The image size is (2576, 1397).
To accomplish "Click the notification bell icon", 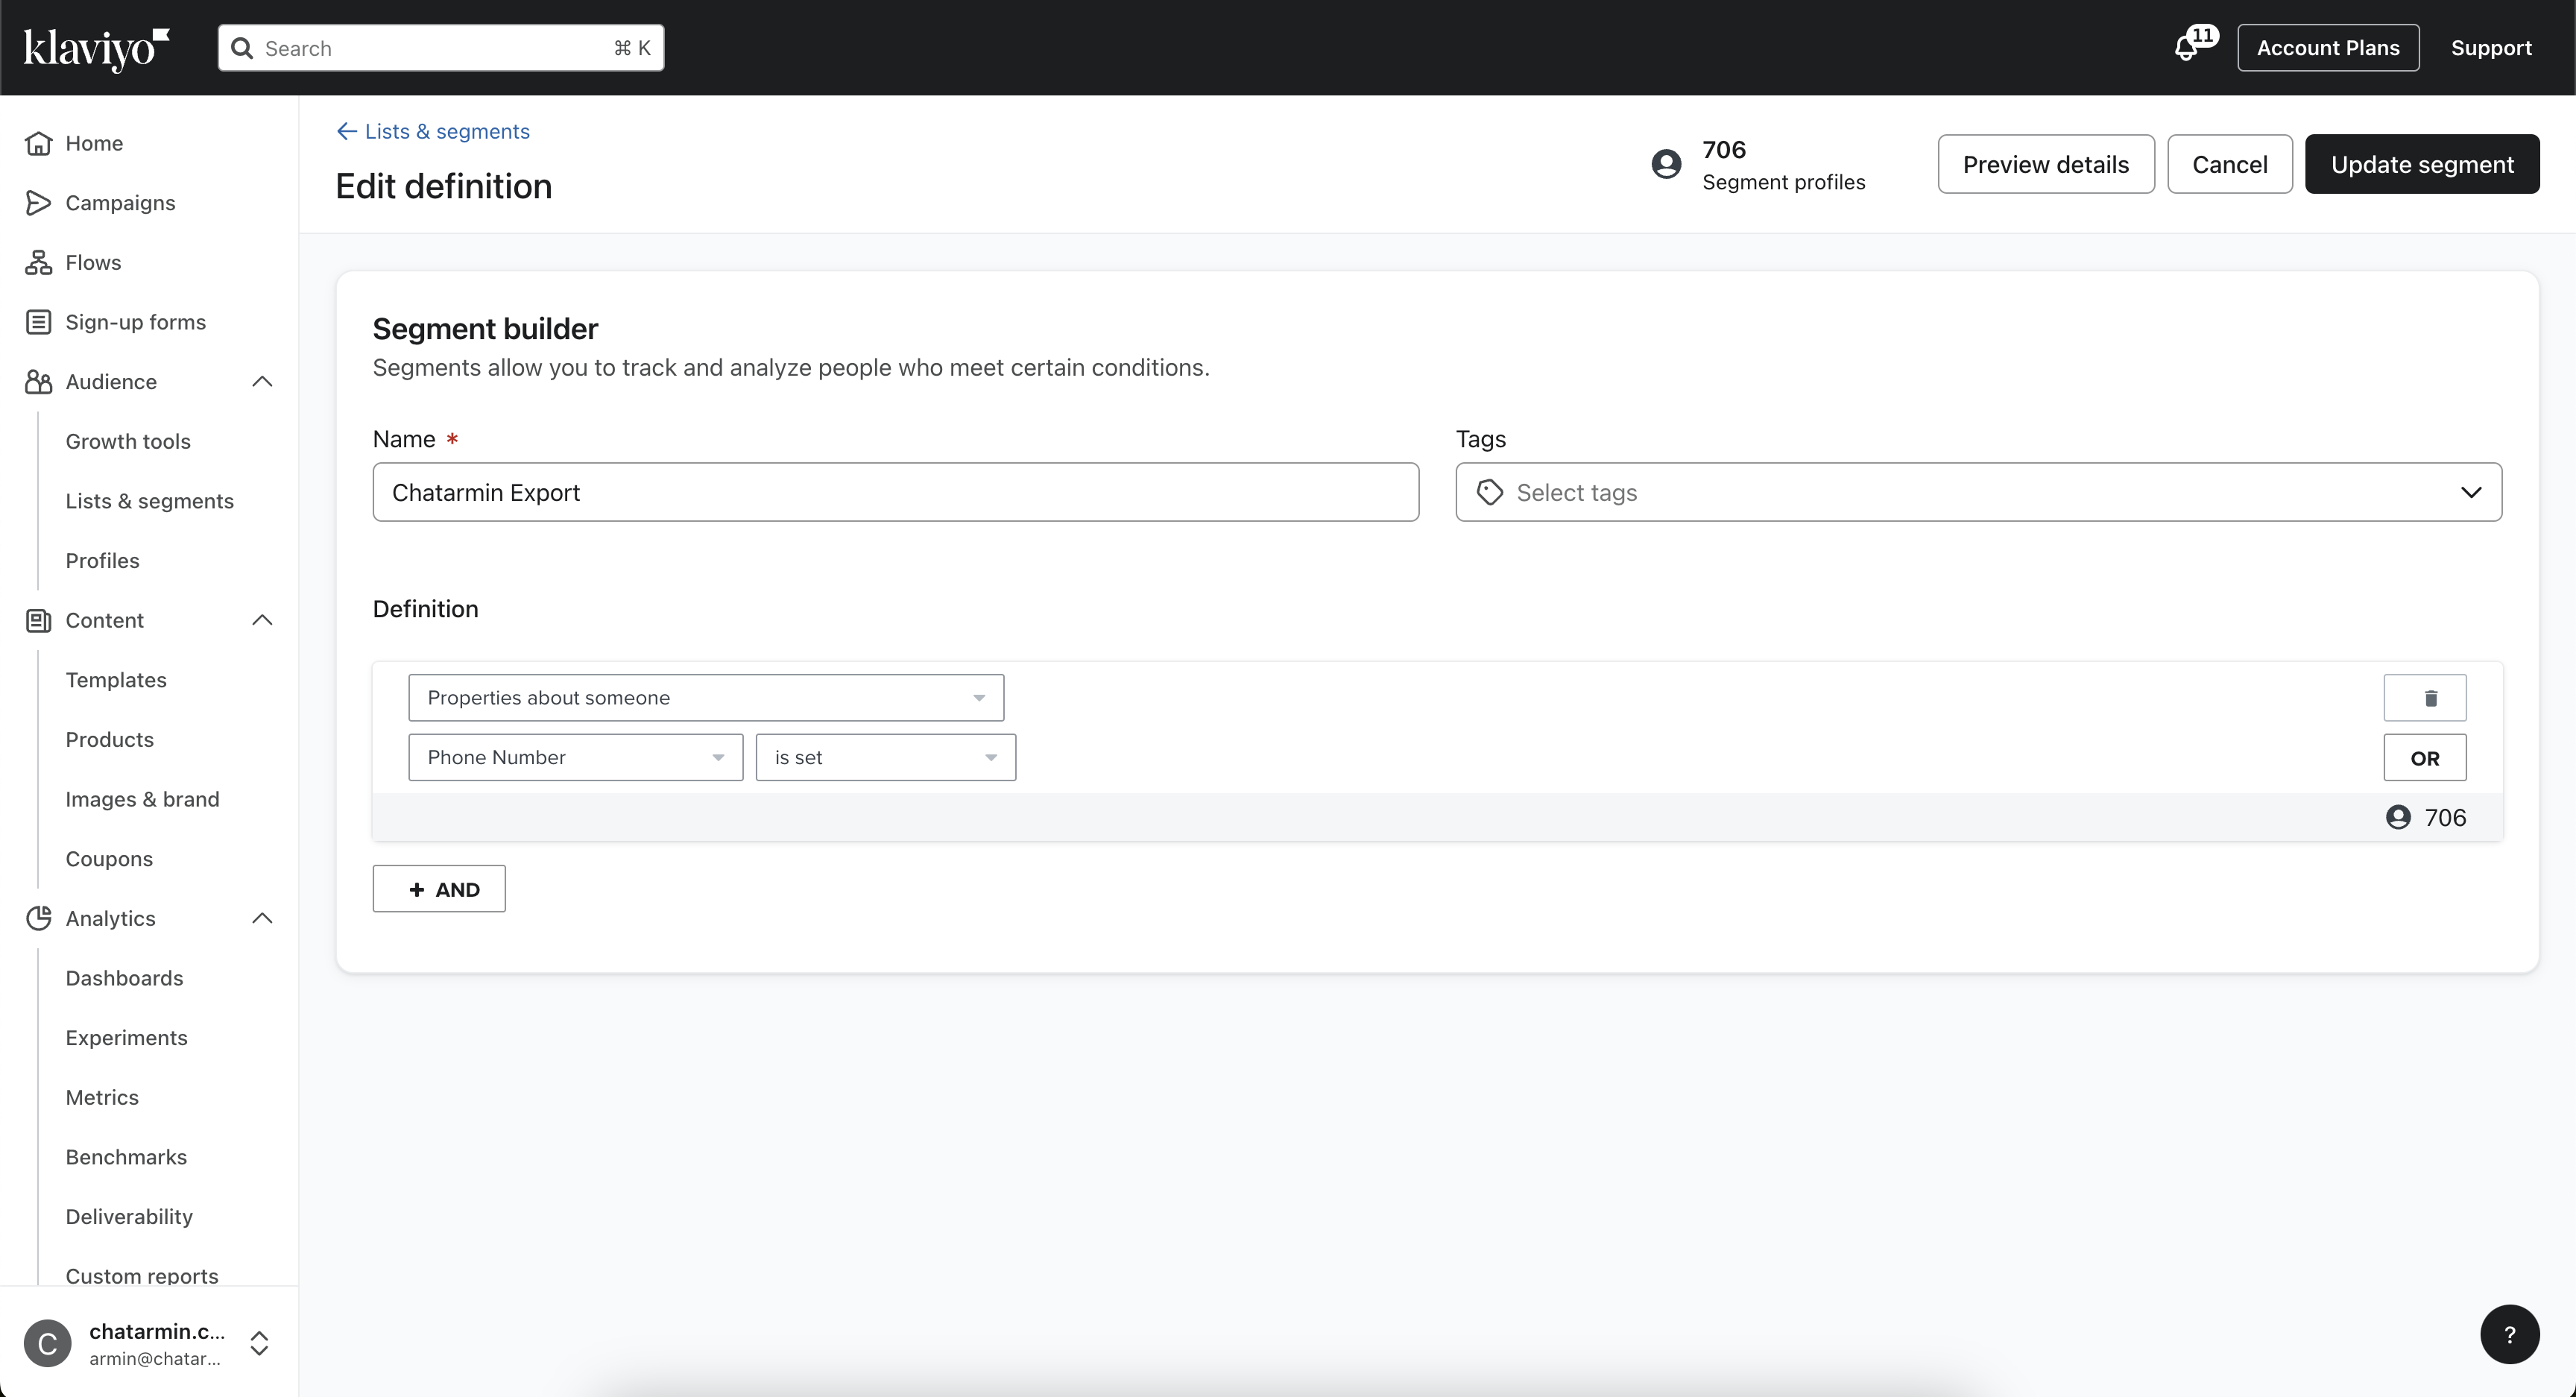I will (2187, 48).
